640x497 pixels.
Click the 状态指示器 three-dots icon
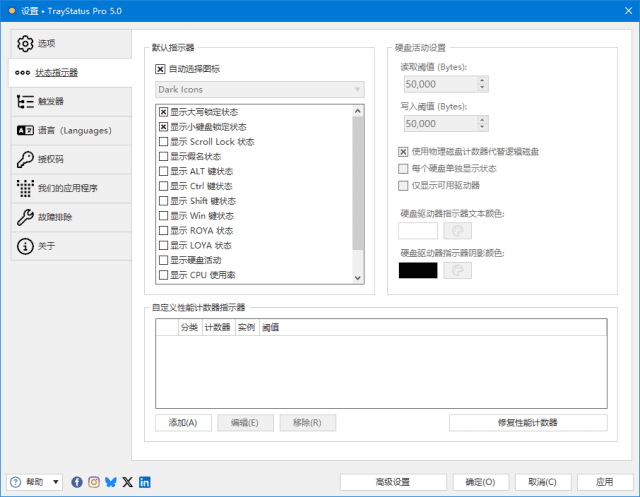[x=22, y=73]
